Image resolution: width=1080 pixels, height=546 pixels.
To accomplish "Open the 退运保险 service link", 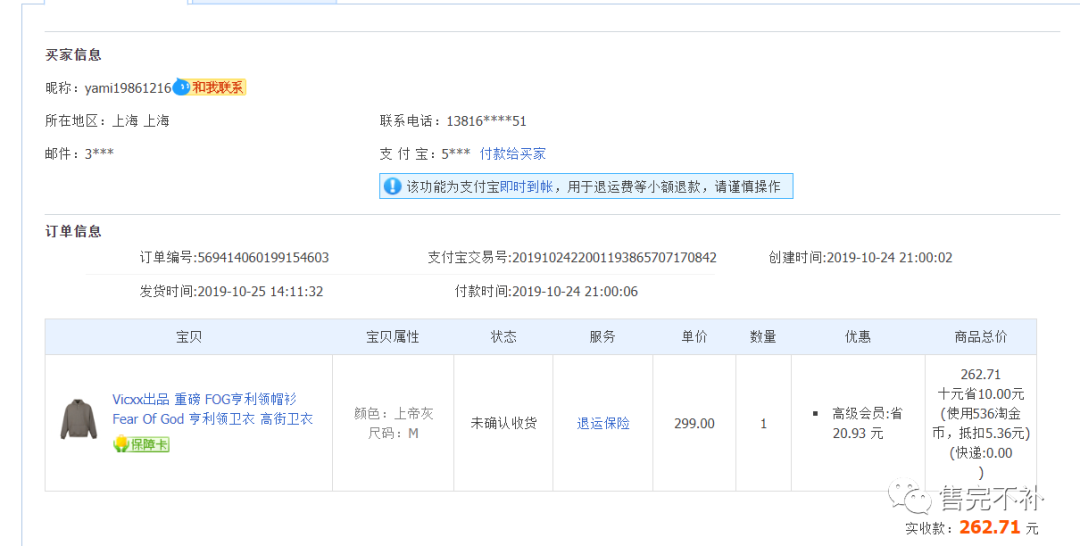I will 603,423.
